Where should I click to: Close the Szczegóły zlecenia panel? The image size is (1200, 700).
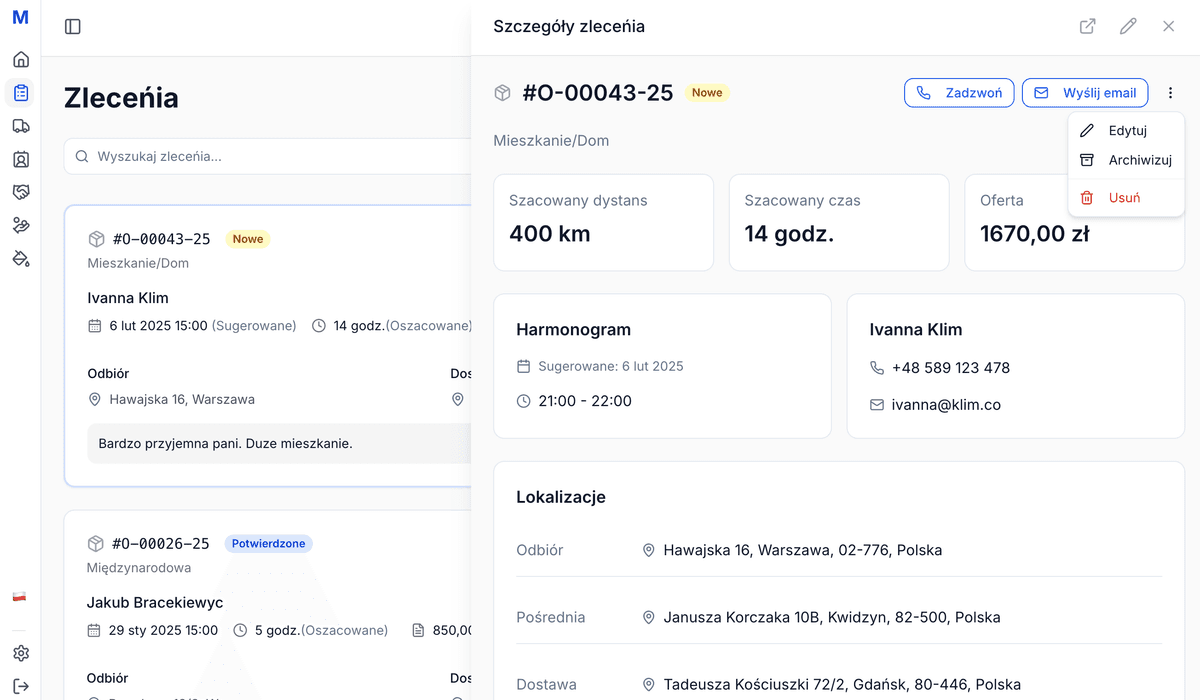click(1169, 27)
